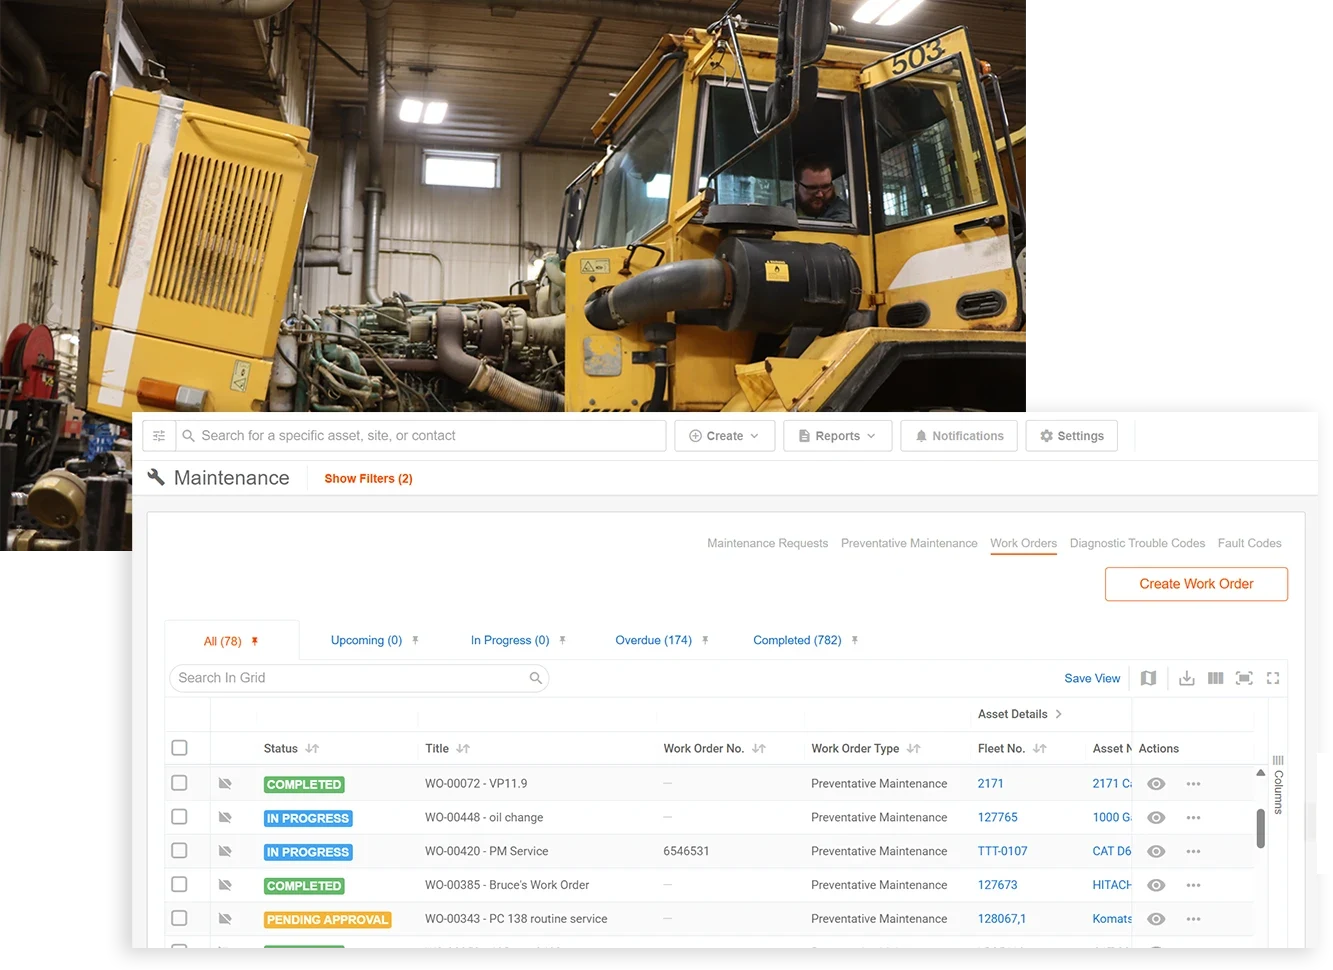Screen dimensions: 1333x970
Task: Open the Create dropdown
Action: [724, 435]
